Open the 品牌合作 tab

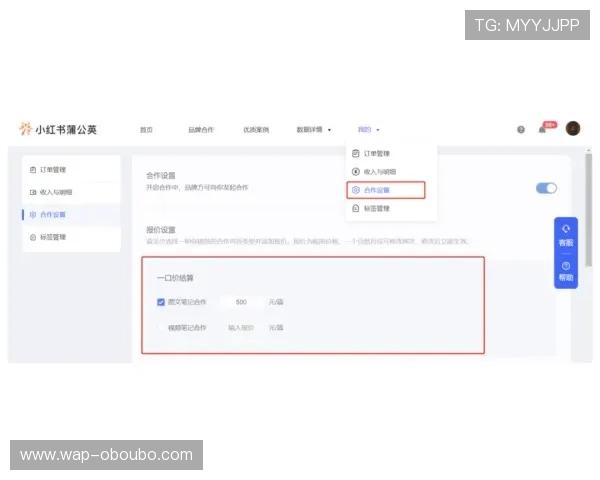[x=201, y=130]
